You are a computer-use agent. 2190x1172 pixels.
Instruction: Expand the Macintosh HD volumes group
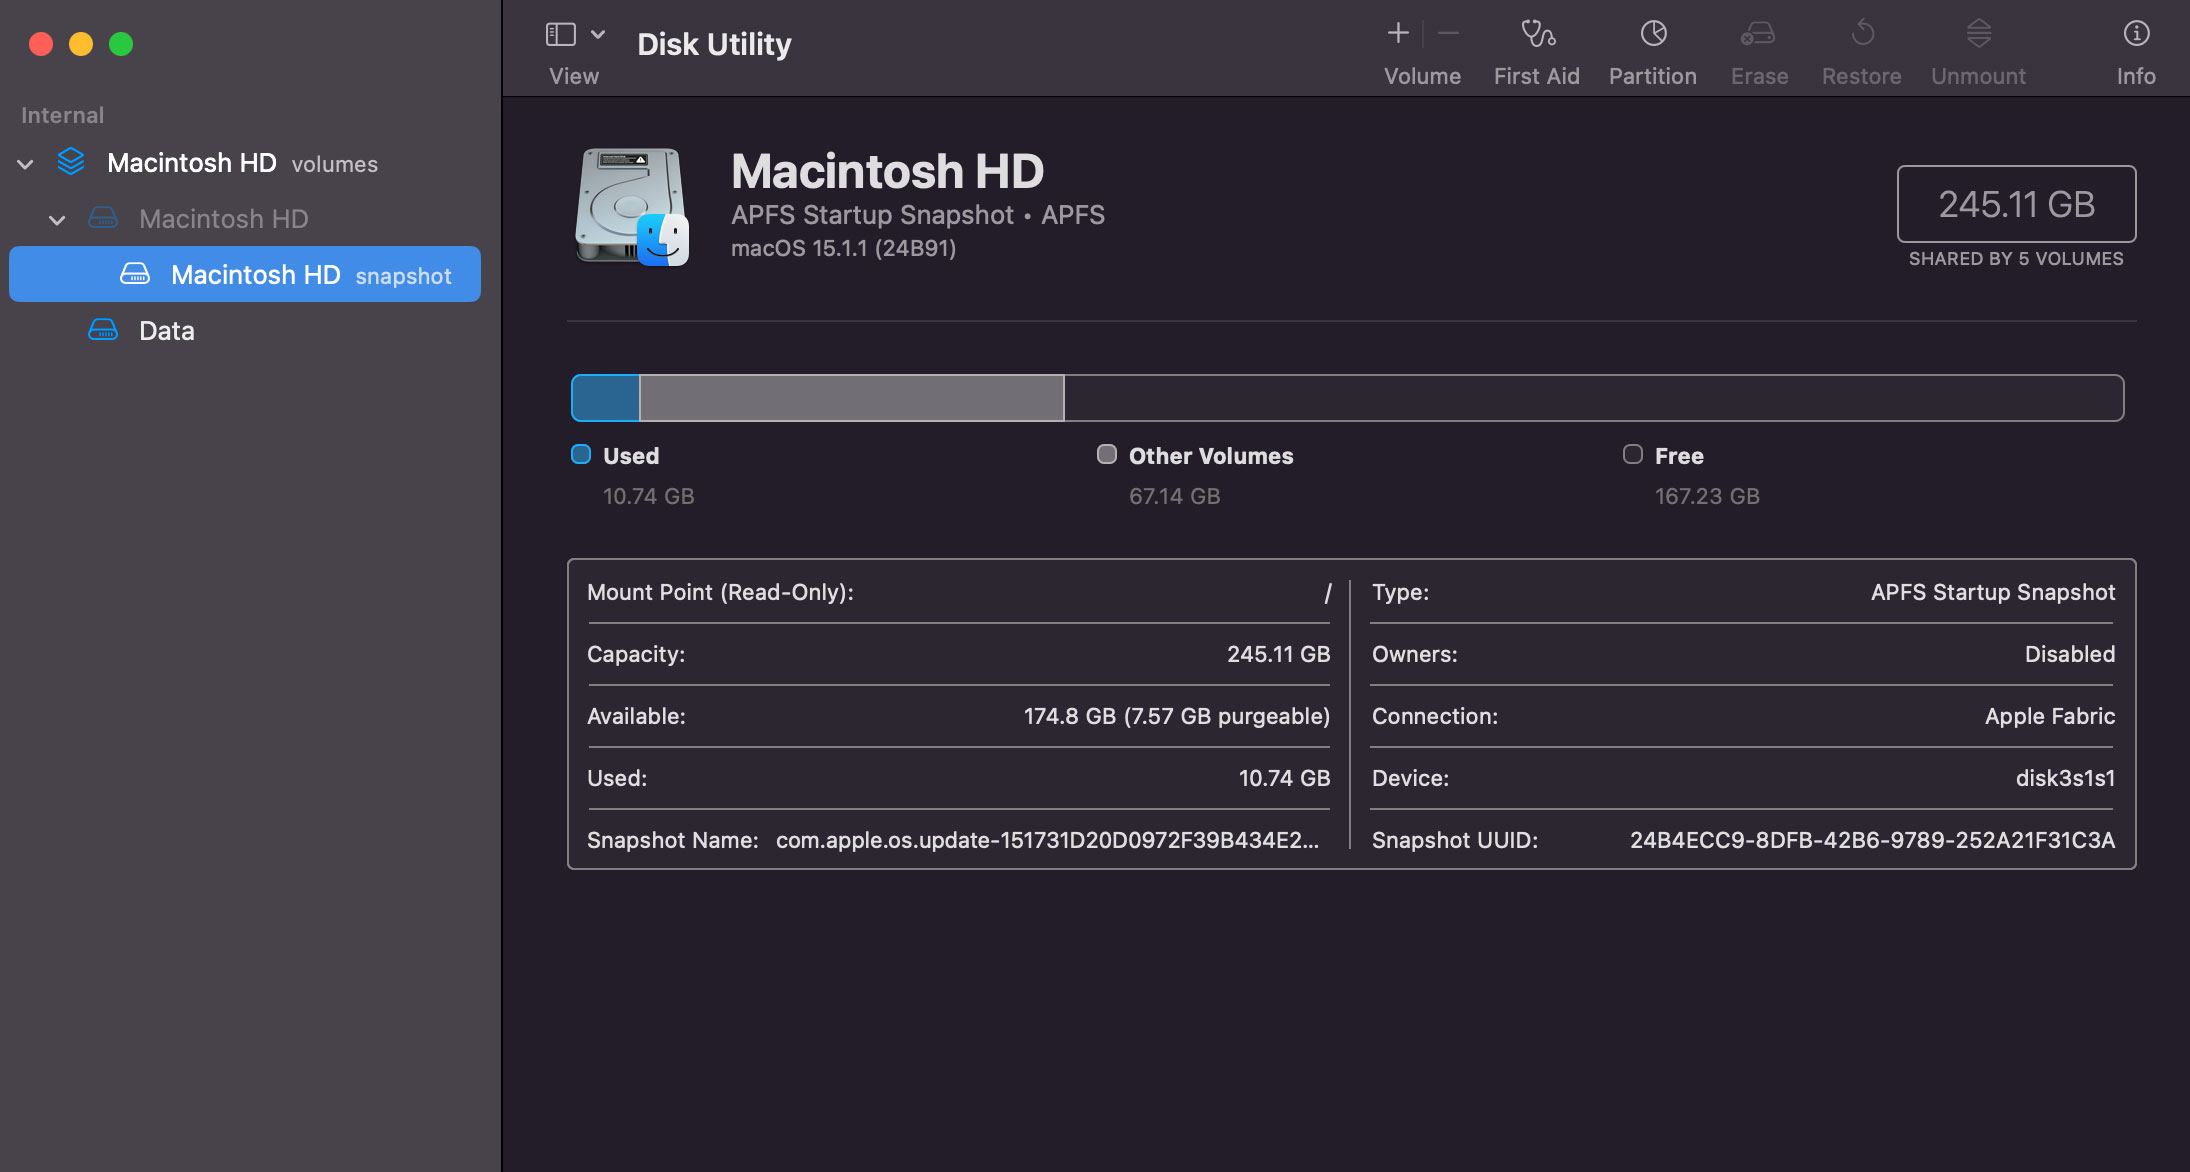29,162
